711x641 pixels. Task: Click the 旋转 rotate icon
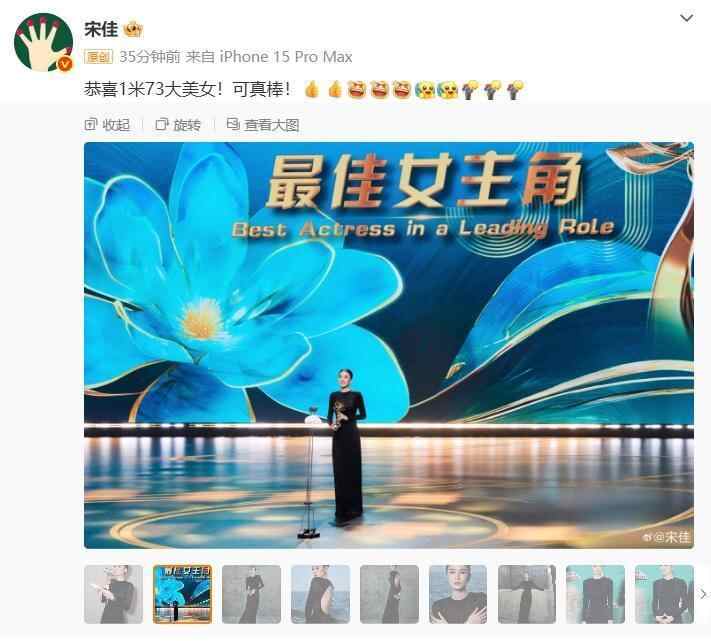[x=161, y=124]
